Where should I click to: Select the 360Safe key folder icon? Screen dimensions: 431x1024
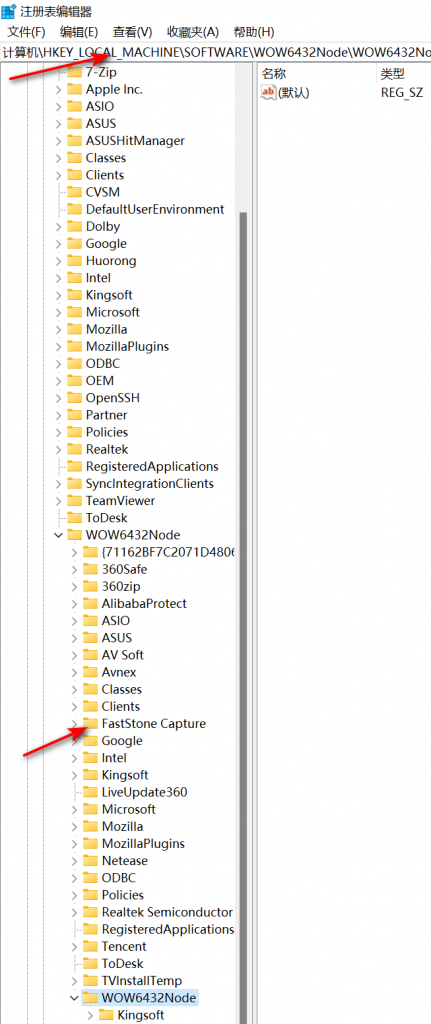[x=90, y=569]
